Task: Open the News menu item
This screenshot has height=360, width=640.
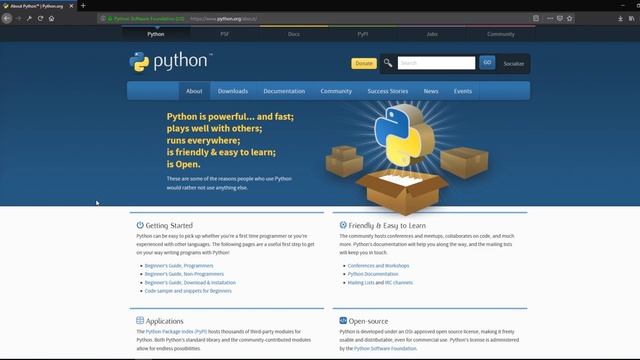Action: (x=431, y=91)
